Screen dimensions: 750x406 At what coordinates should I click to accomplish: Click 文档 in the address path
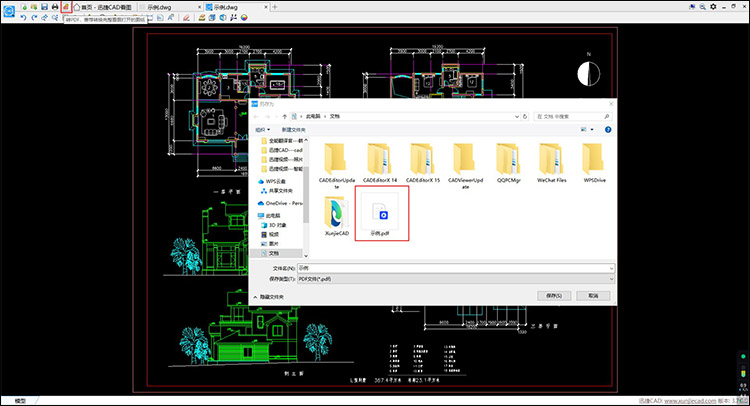335,116
